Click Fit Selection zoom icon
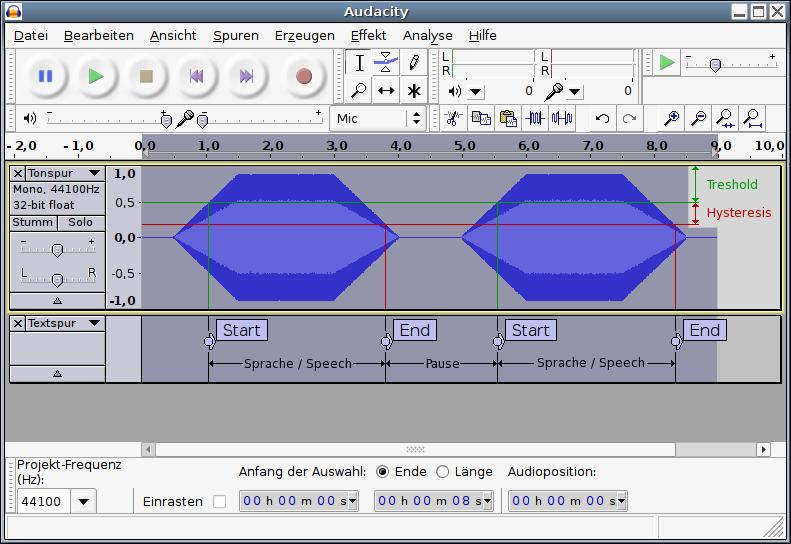This screenshot has width=791, height=544. [725, 119]
